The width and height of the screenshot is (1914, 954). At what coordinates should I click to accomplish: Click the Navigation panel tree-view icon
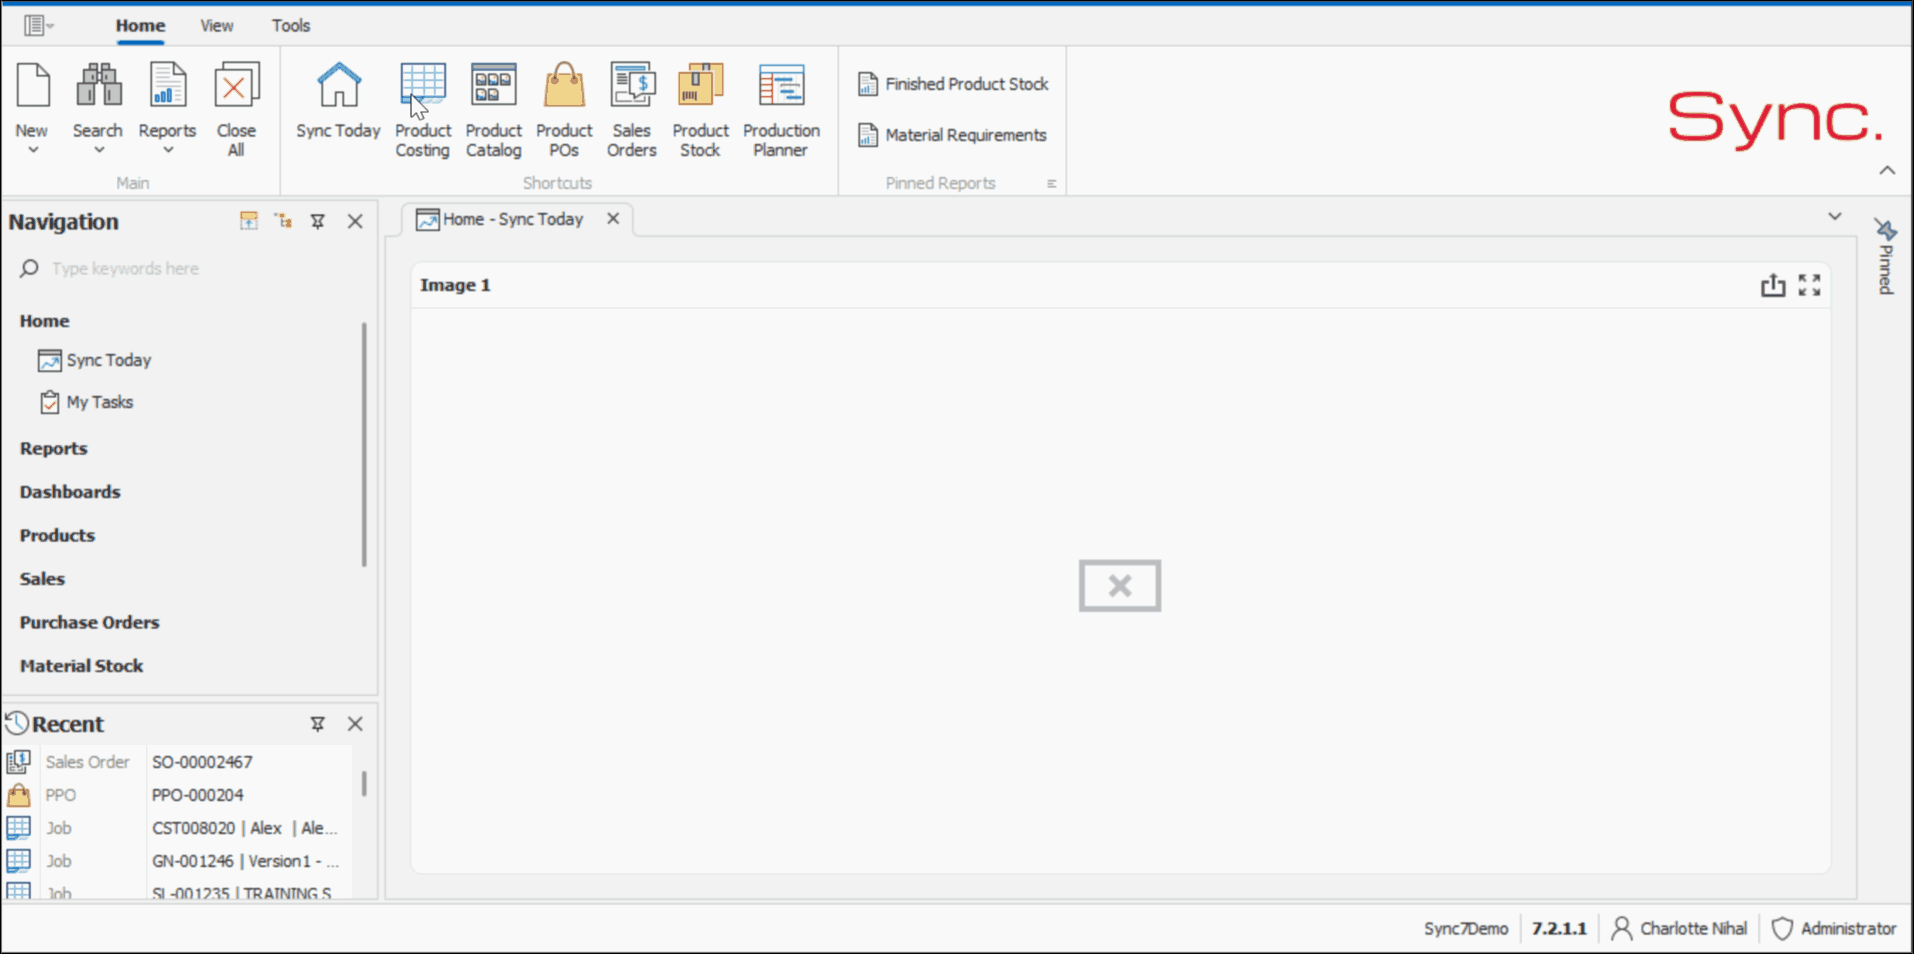point(284,221)
